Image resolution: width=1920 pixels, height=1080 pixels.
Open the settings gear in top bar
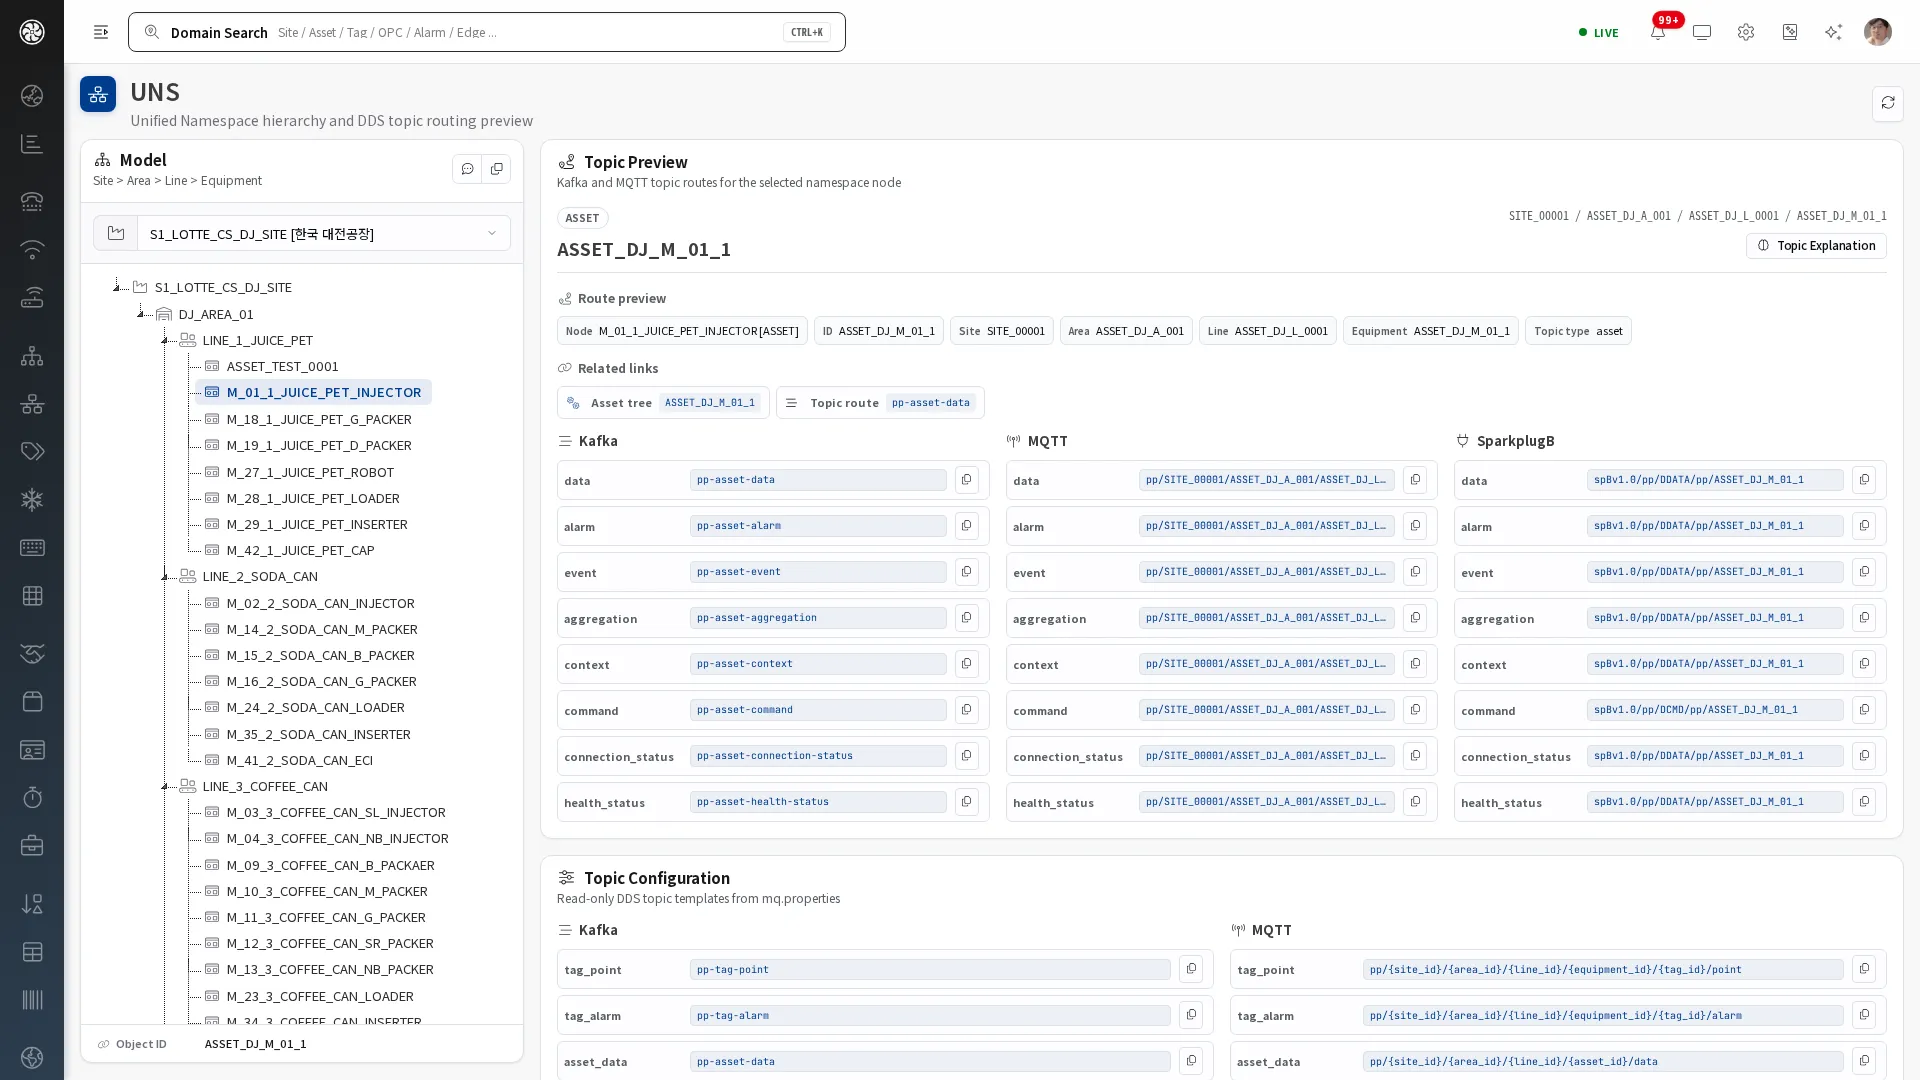coord(1746,32)
